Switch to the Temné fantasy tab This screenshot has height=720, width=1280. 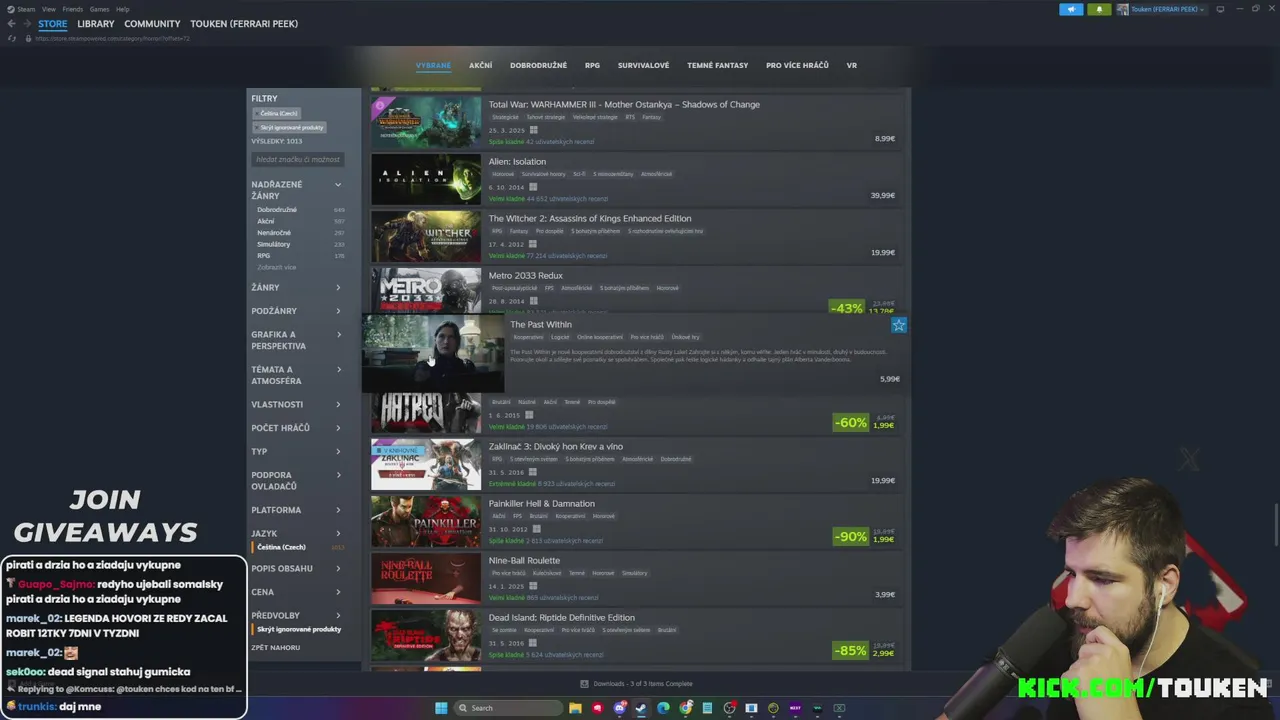[717, 65]
